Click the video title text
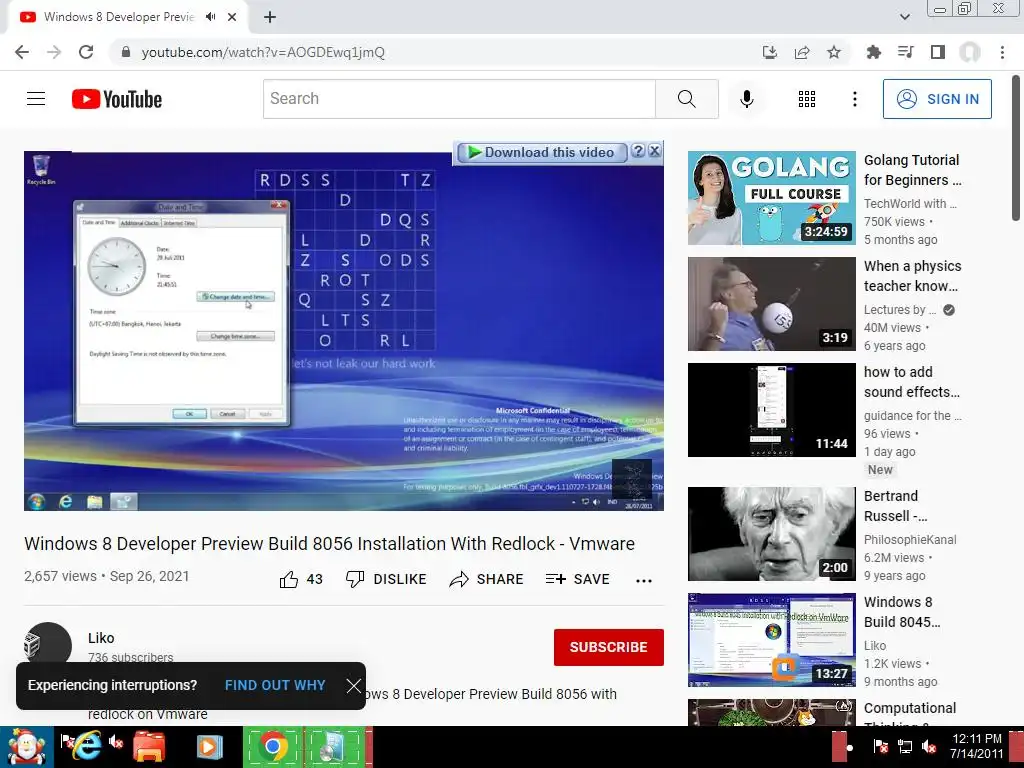The image size is (1024, 768). (x=329, y=543)
